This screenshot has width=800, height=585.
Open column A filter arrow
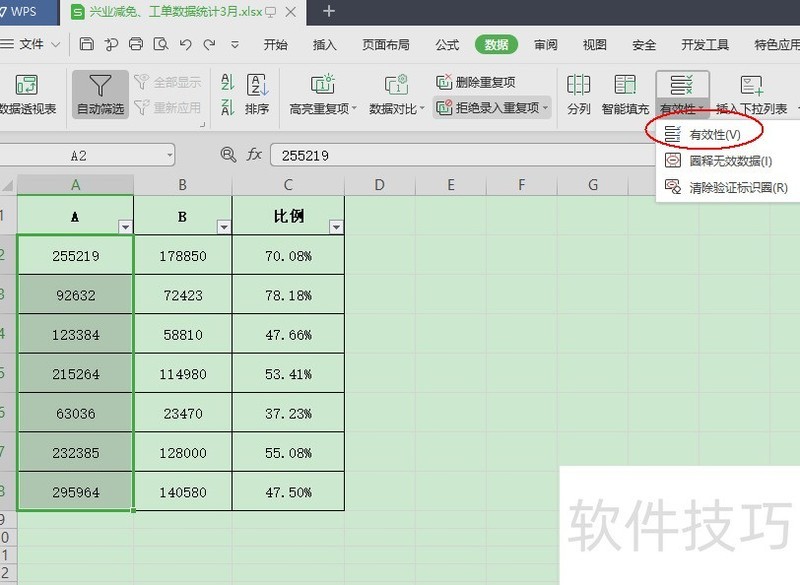(x=125, y=226)
